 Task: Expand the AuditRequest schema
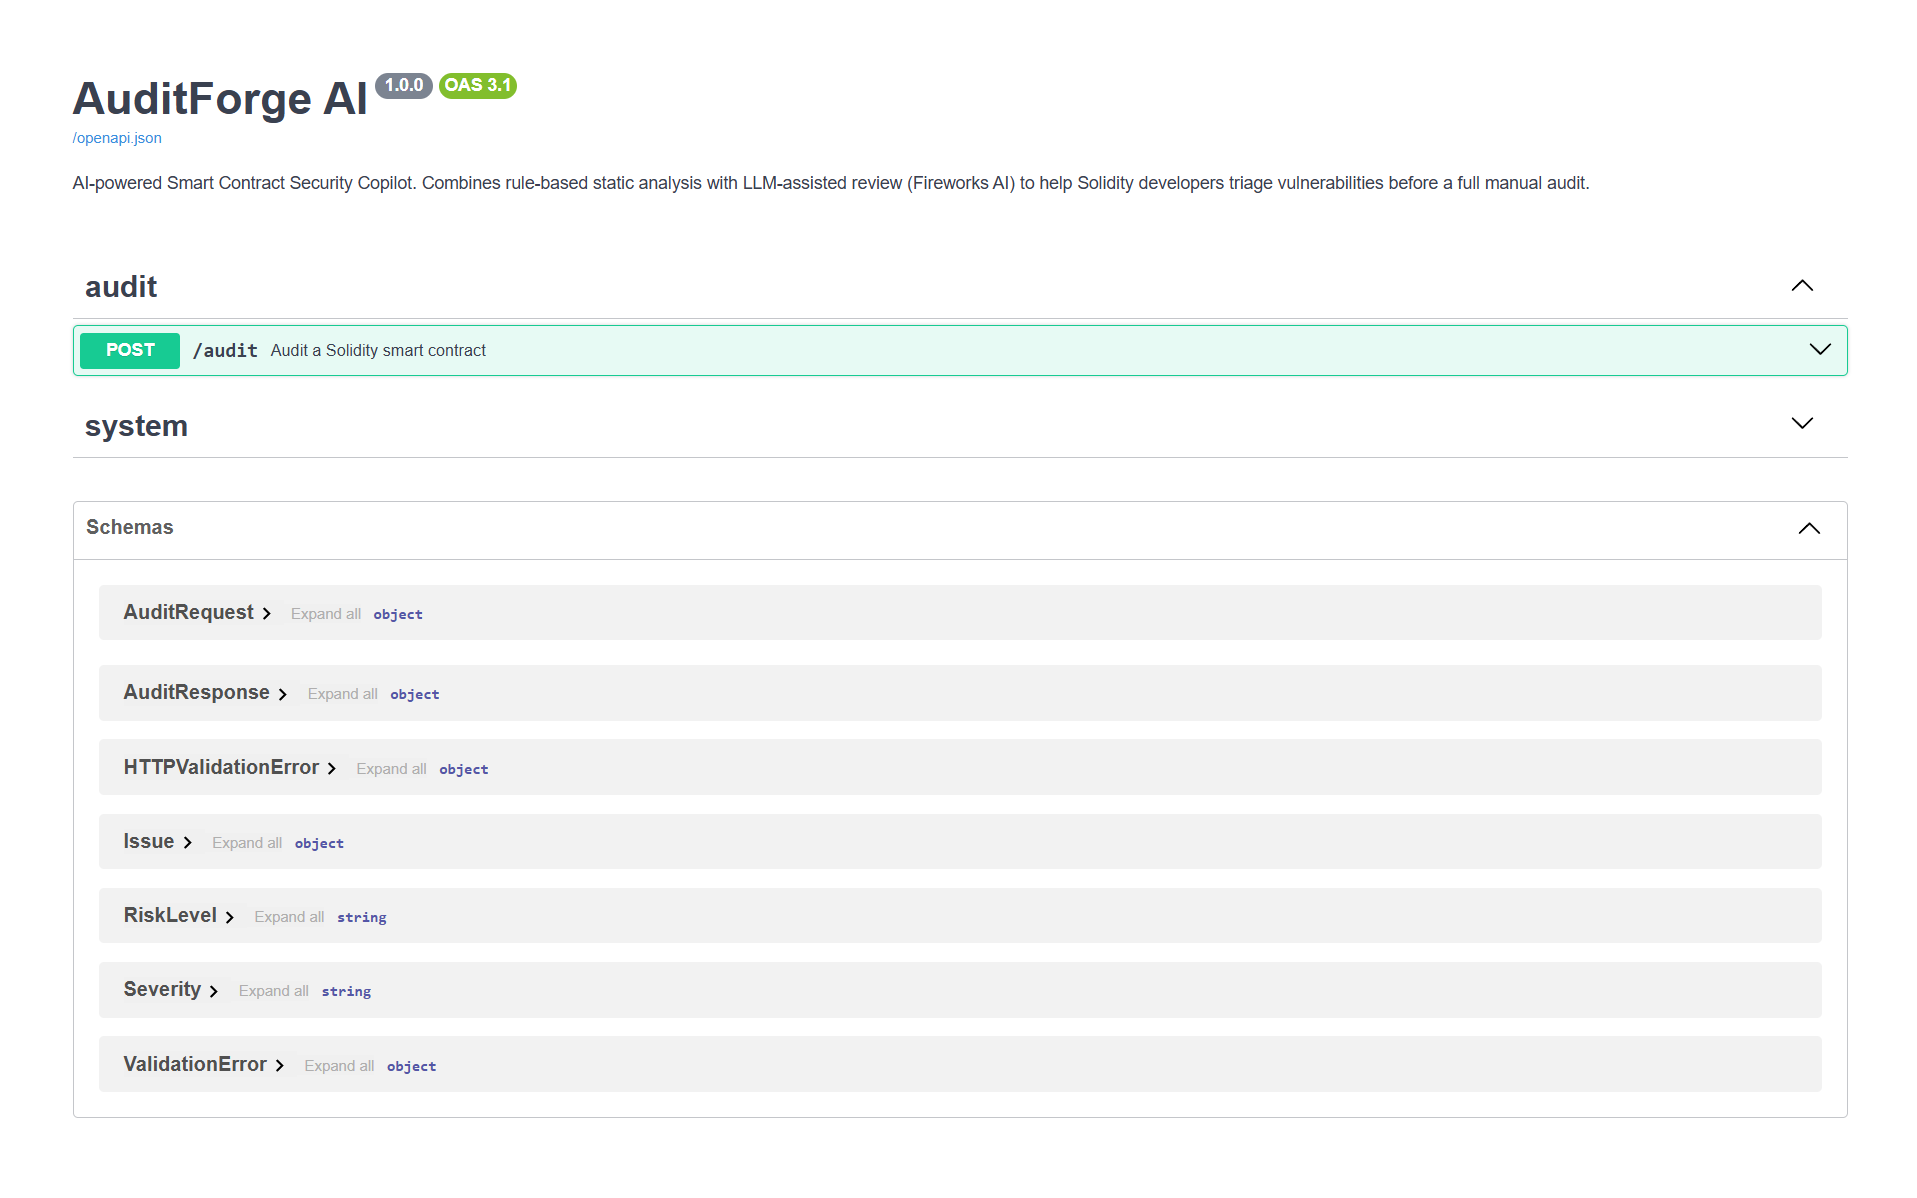[x=197, y=612]
